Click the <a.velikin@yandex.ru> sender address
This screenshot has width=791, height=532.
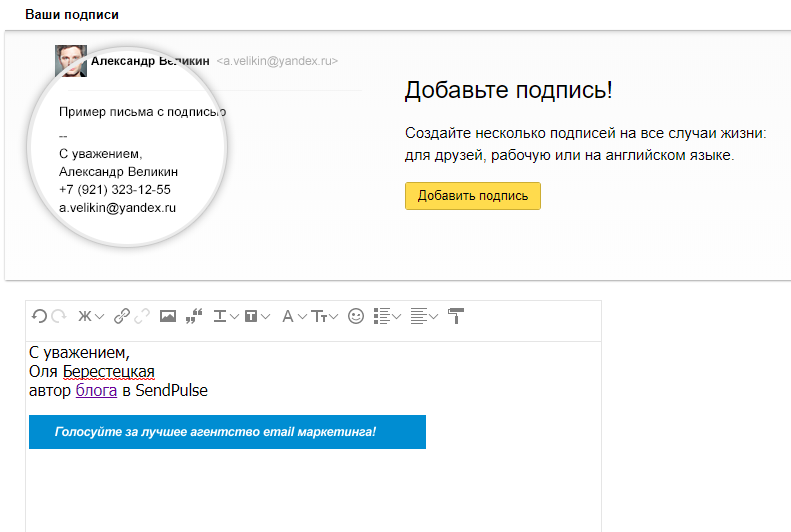tap(277, 61)
